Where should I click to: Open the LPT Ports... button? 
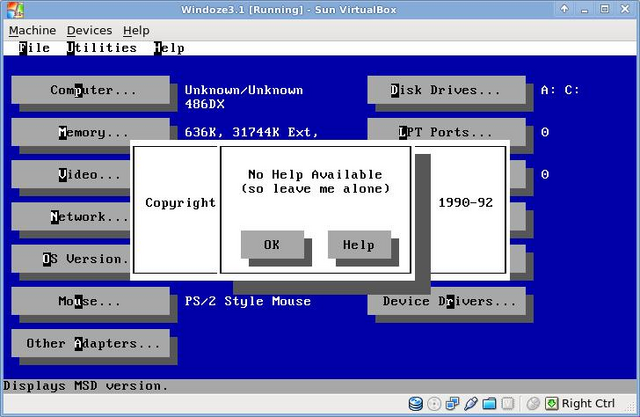pyautogui.click(x=447, y=132)
